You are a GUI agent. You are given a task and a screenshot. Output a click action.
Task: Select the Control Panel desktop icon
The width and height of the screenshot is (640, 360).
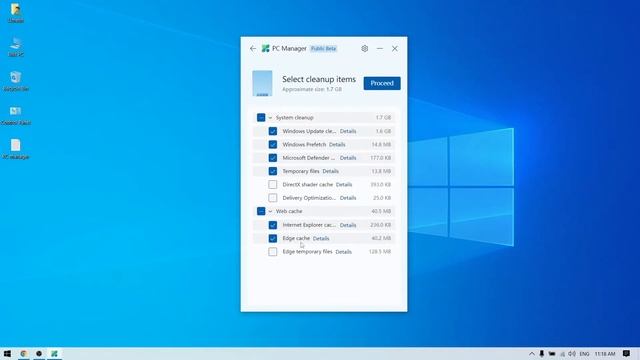[x=16, y=116]
